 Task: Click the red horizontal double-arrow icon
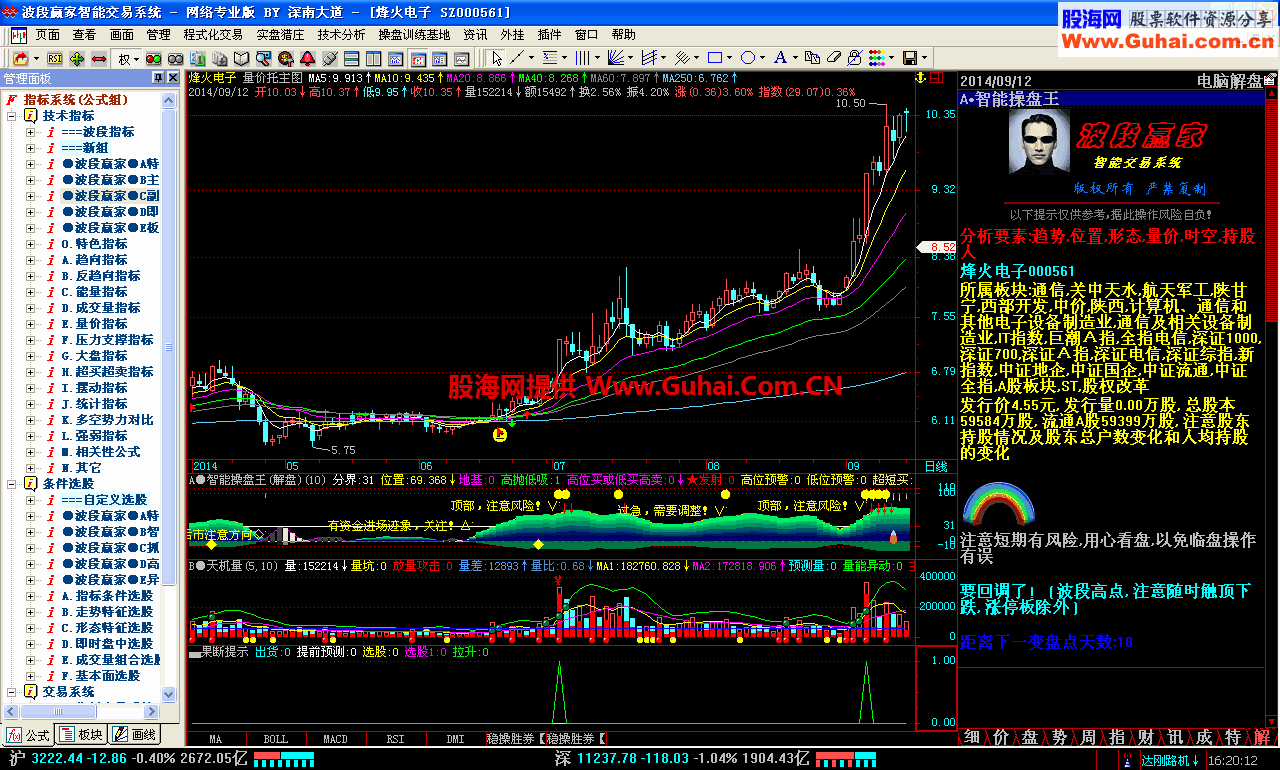tap(99, 59)
